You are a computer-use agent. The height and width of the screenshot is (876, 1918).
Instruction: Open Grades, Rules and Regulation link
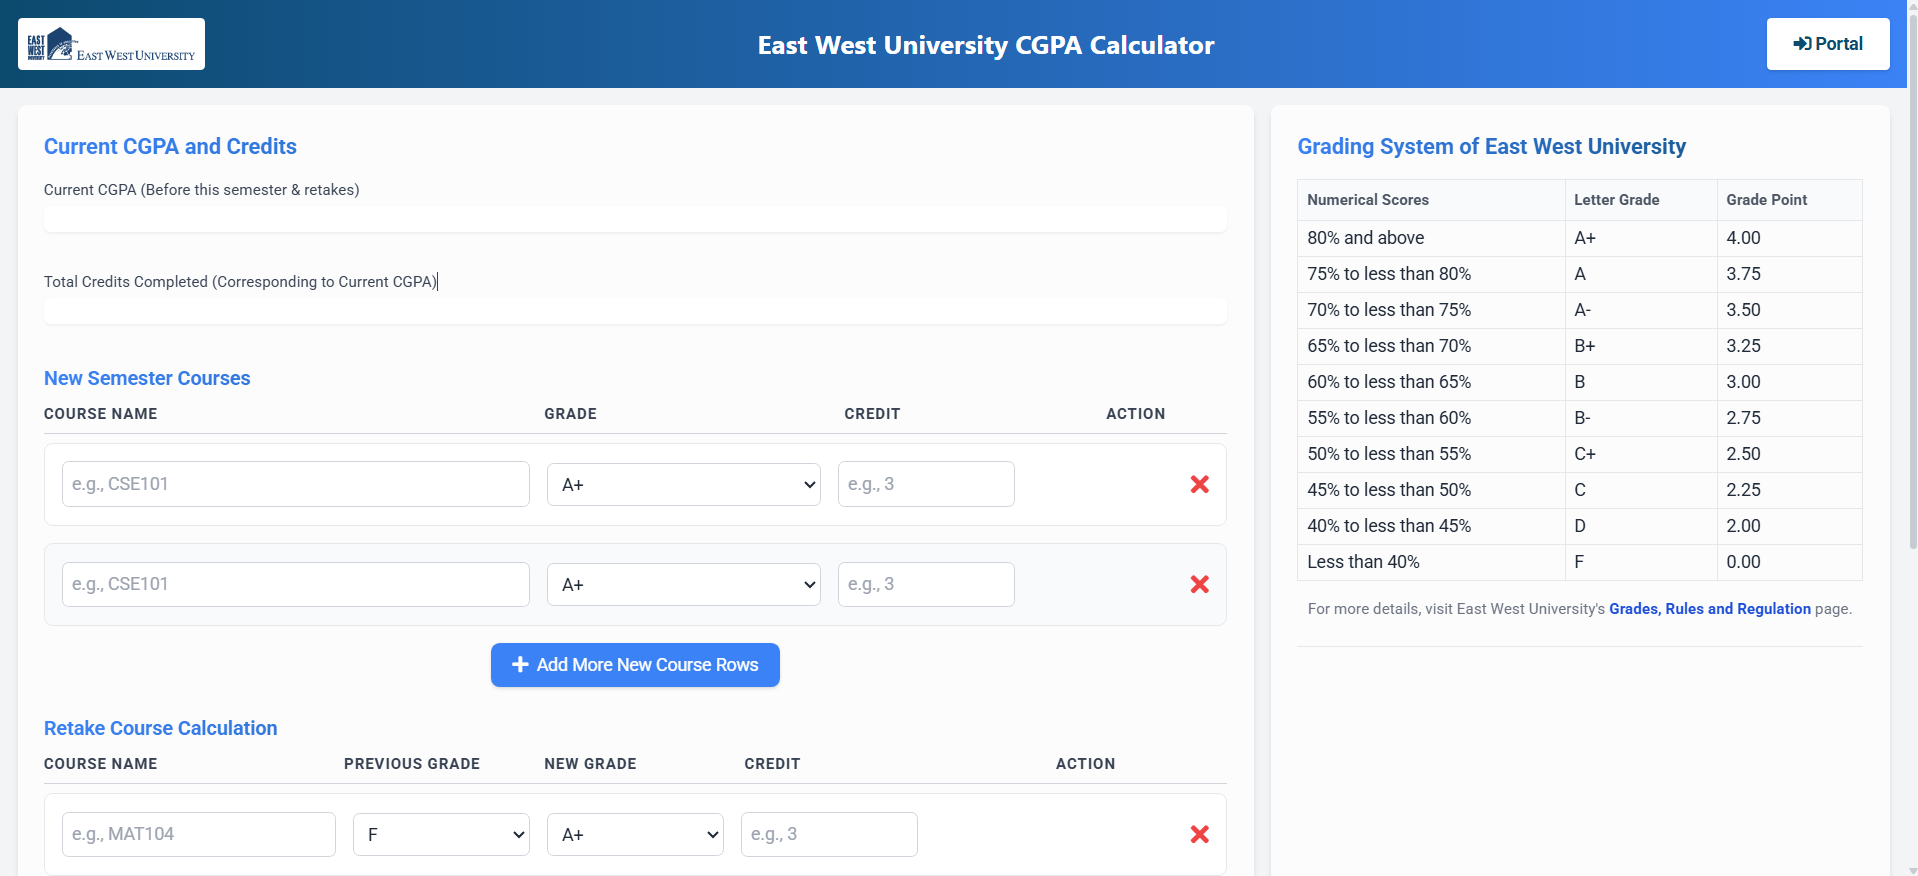1709,609
